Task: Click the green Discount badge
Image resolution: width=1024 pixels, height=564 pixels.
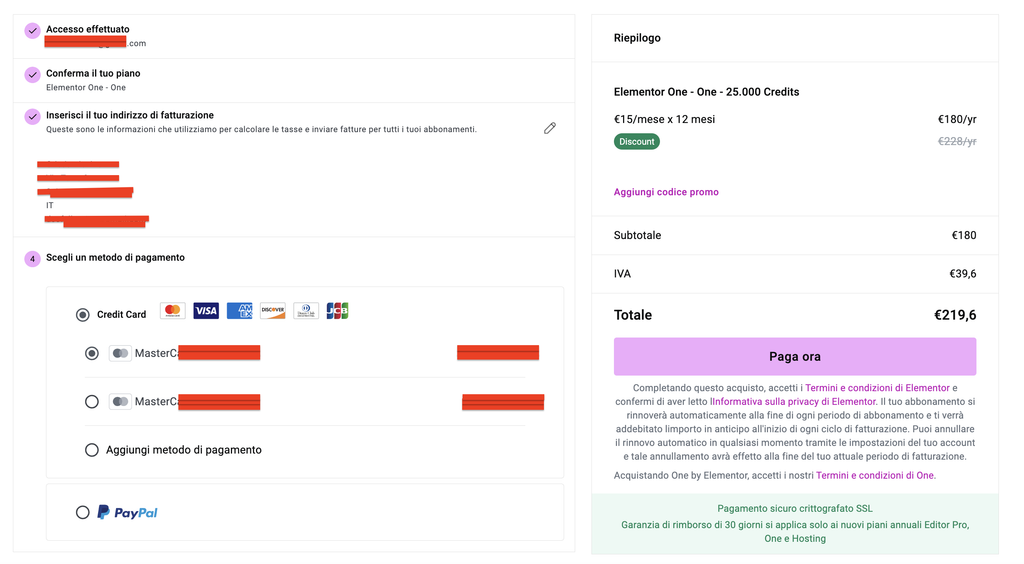Action: (x=637, y=142)
